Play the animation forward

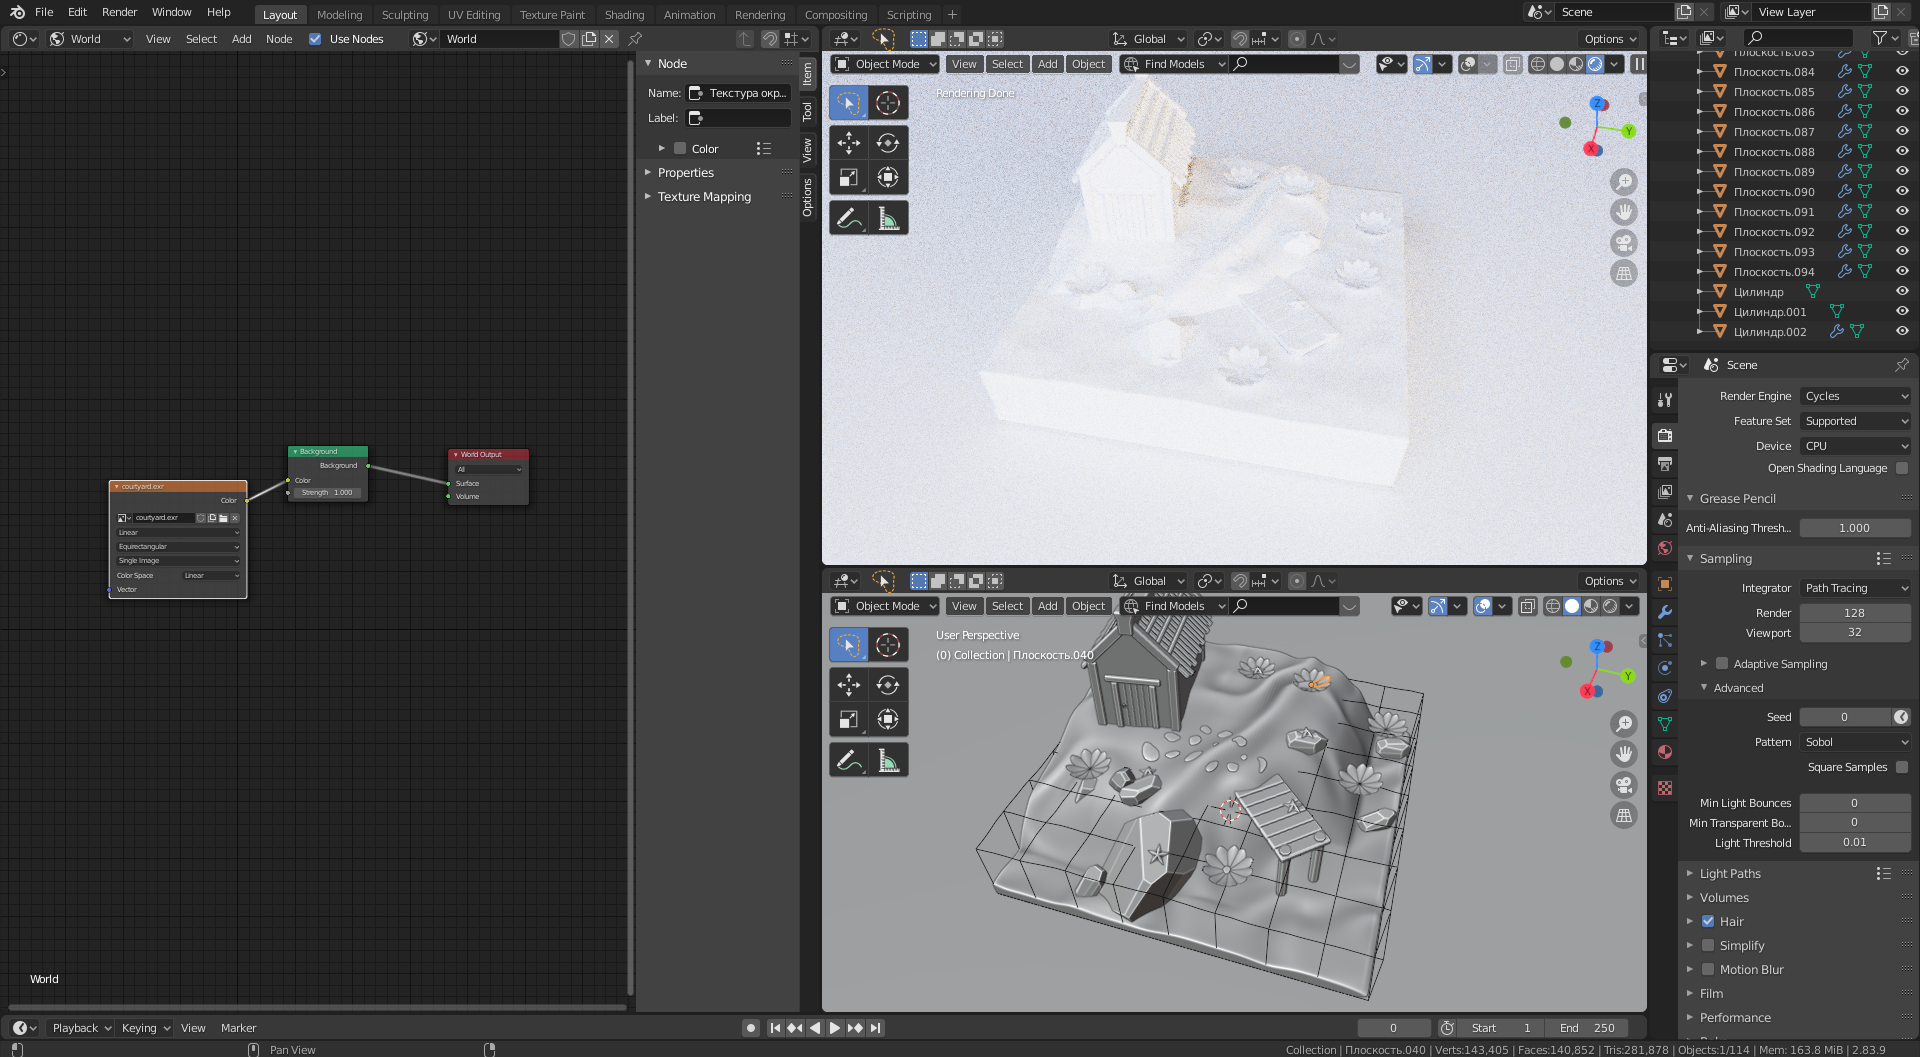tap(835, 1028)
